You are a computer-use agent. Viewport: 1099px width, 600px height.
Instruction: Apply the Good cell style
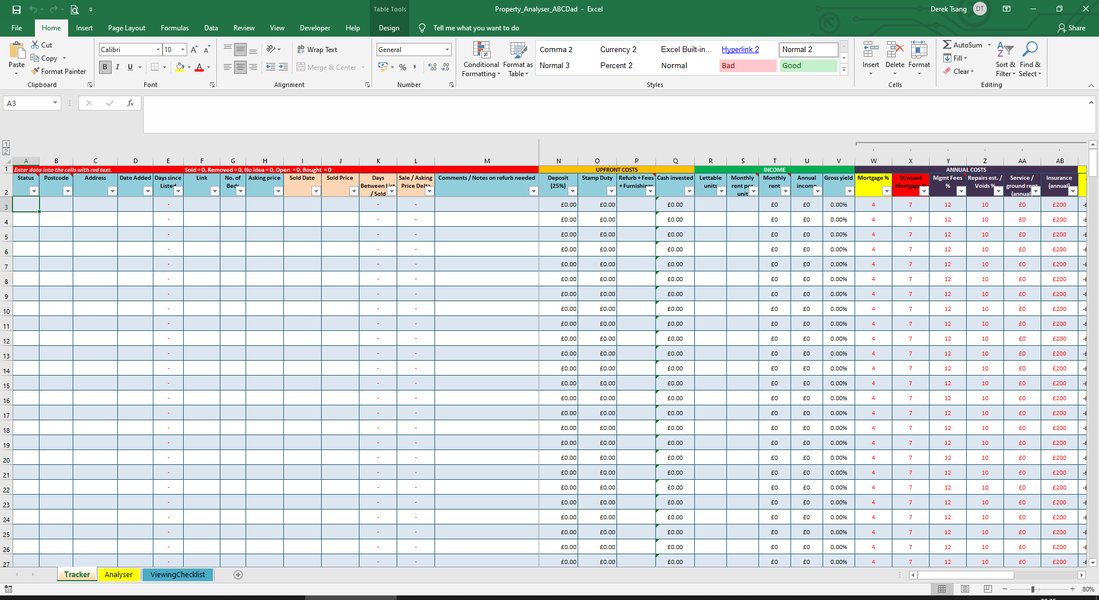tap(808, 65)
